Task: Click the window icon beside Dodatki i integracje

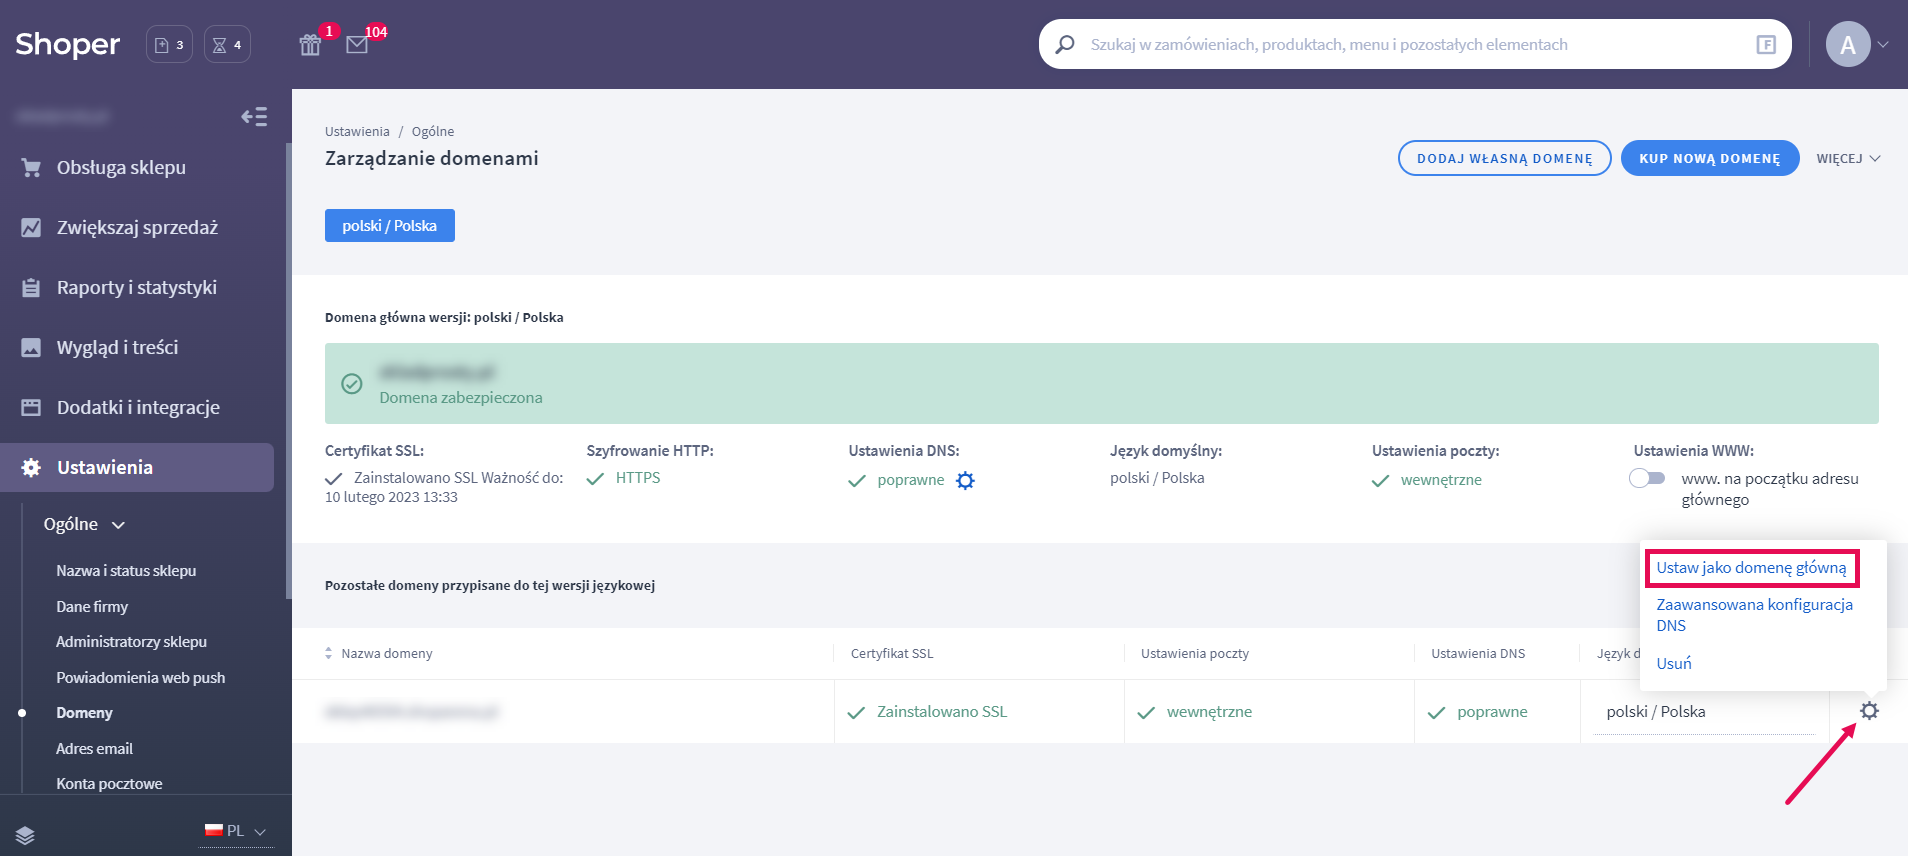Action: click(31, 407)
